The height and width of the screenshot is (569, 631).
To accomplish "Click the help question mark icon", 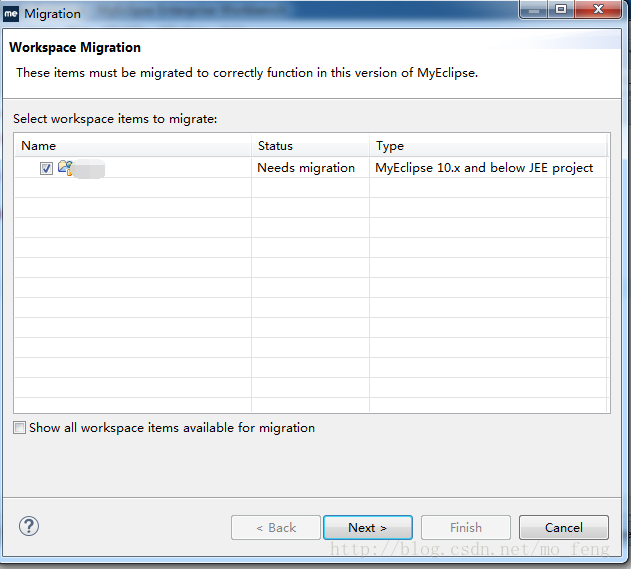I will pos(29,526).
